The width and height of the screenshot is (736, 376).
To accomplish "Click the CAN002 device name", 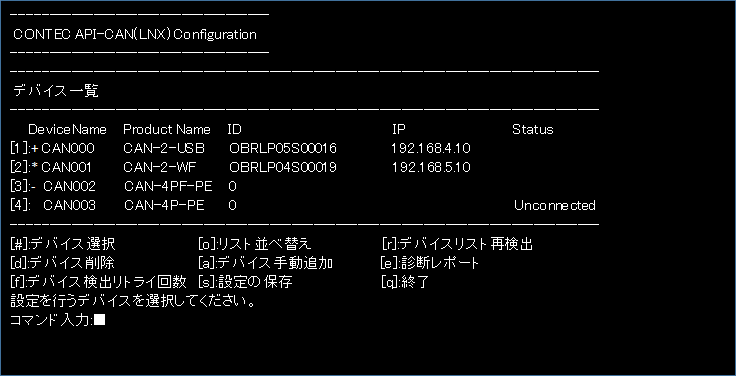I will 69,186.
